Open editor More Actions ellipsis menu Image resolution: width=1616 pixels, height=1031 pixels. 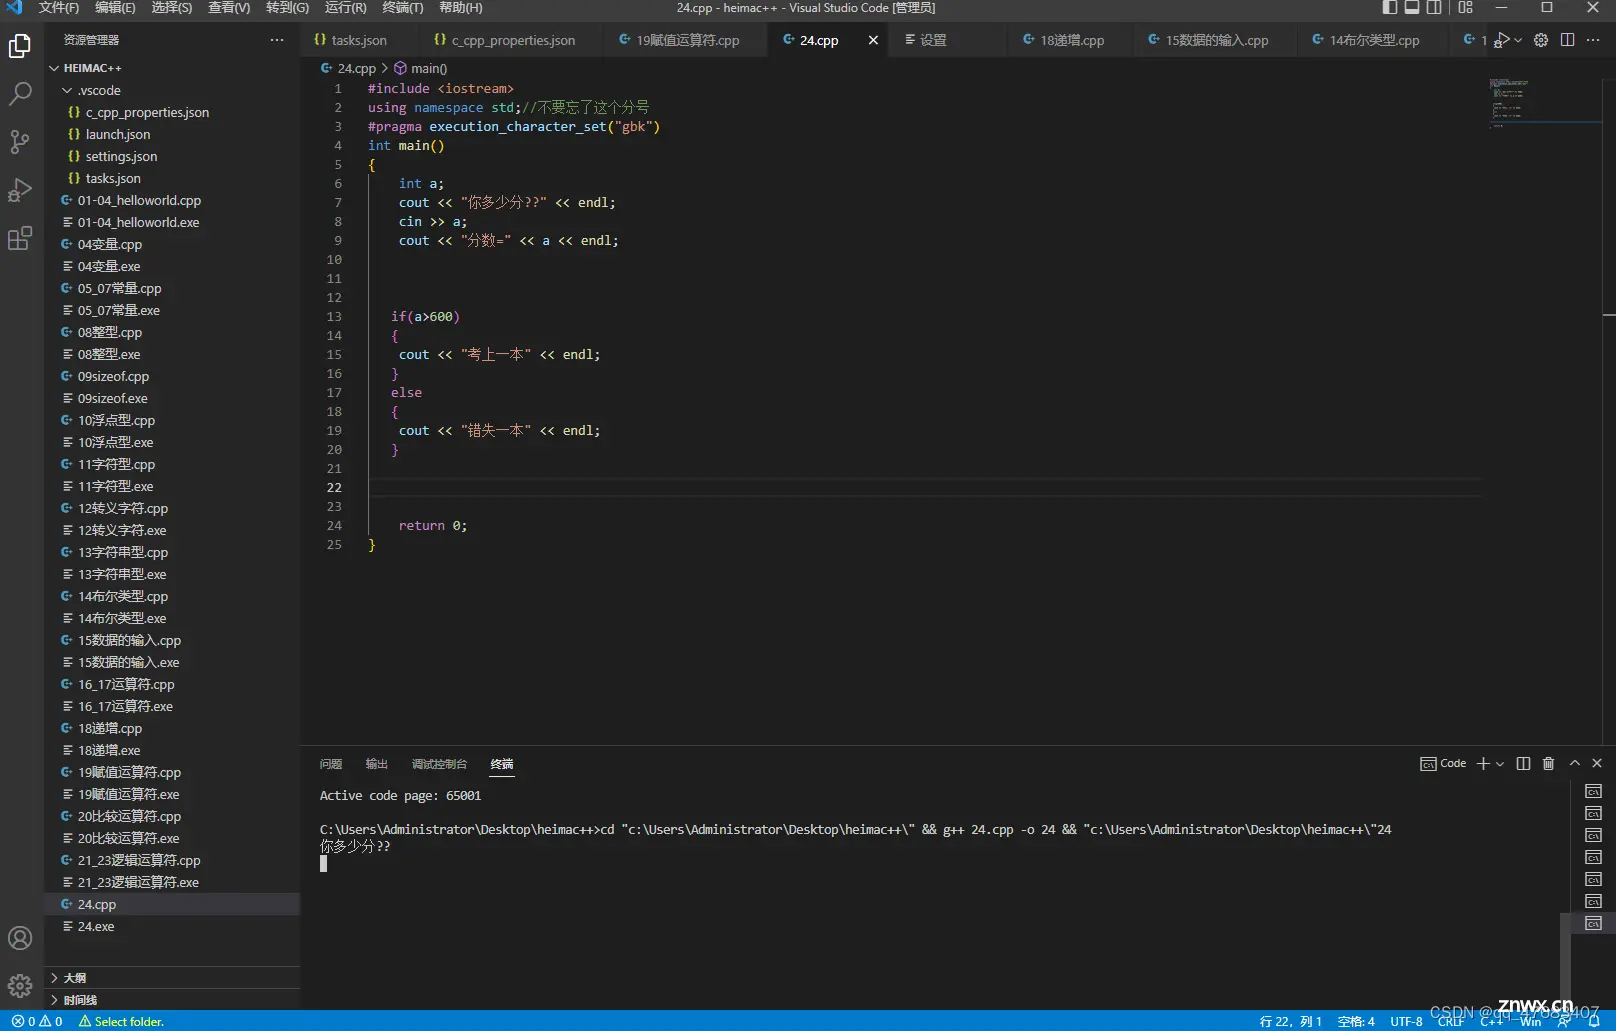pyautogui.click(x=1593, y=40)
